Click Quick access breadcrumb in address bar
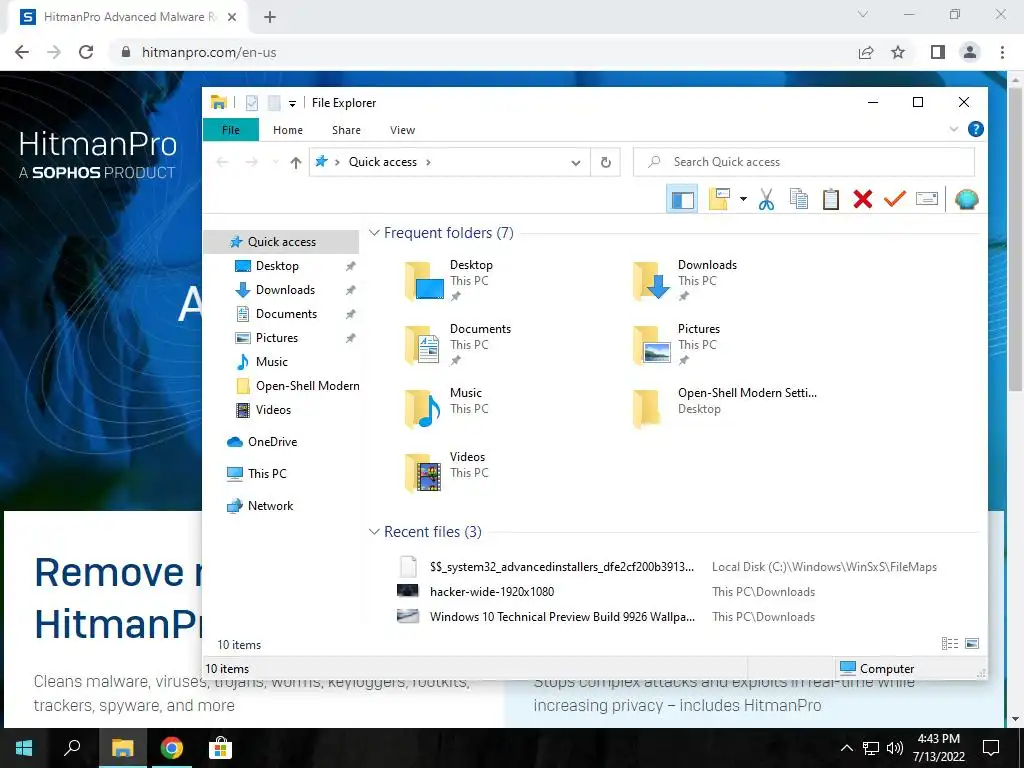 pos(382,162)
